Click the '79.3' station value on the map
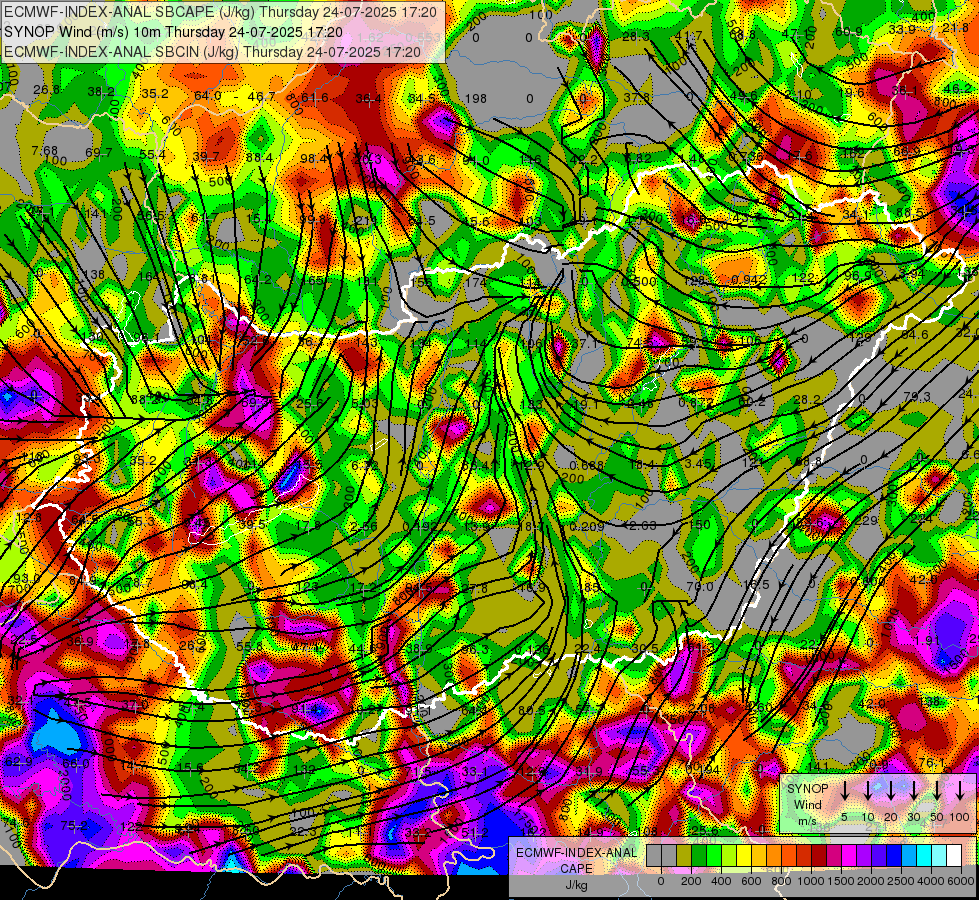Image resolution: width=979 pixels, height=900 pixels. pyautogui.click(x=917, y=397)
